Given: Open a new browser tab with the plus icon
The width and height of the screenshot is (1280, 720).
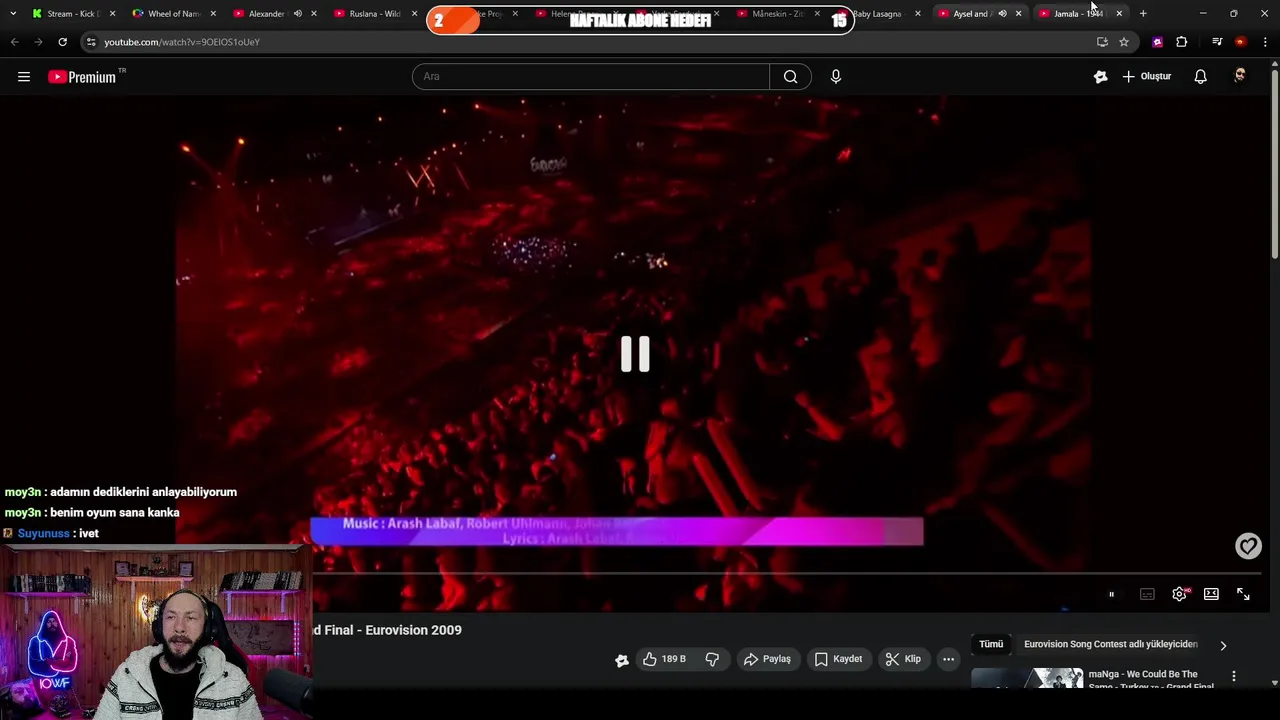Looking at the screenshot, I should point(1143,13).
